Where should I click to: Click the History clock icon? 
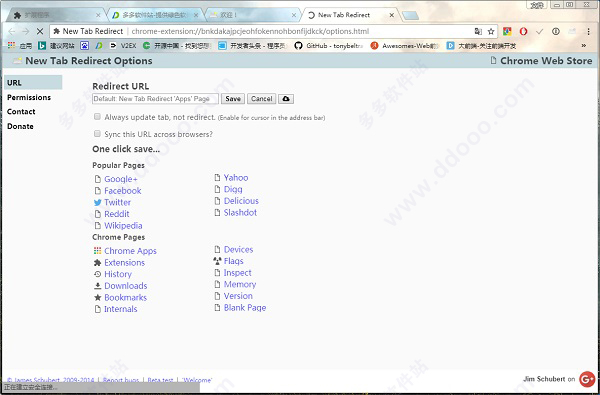click(x=98, y=274)
